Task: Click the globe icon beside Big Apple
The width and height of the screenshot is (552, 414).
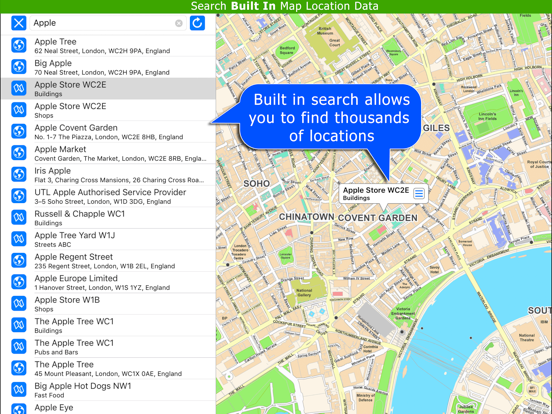Action: point(19,67)
